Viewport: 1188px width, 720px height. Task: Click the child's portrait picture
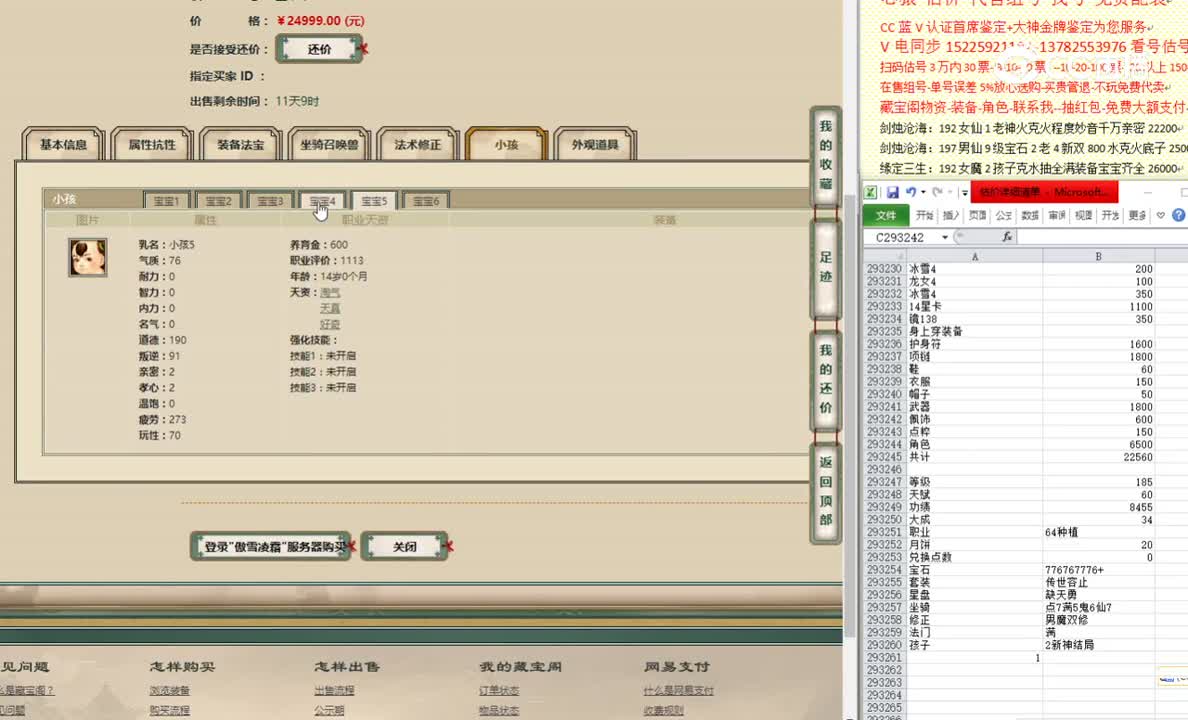(87, 257)
